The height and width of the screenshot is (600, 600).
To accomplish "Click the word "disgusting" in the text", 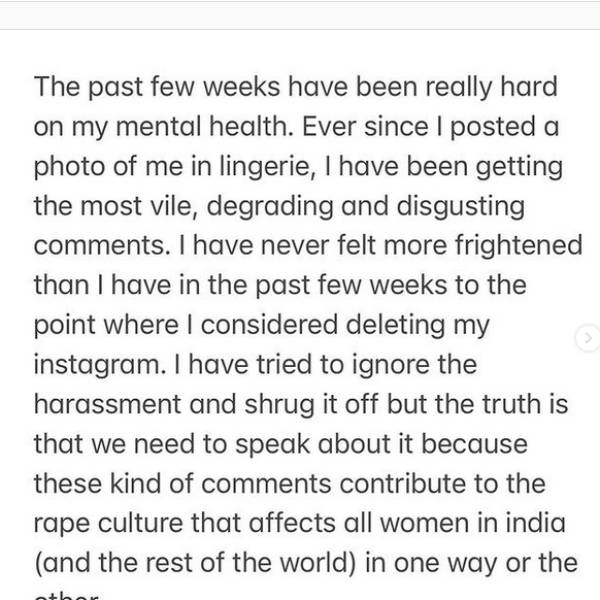I will click(x=461, y=206).
